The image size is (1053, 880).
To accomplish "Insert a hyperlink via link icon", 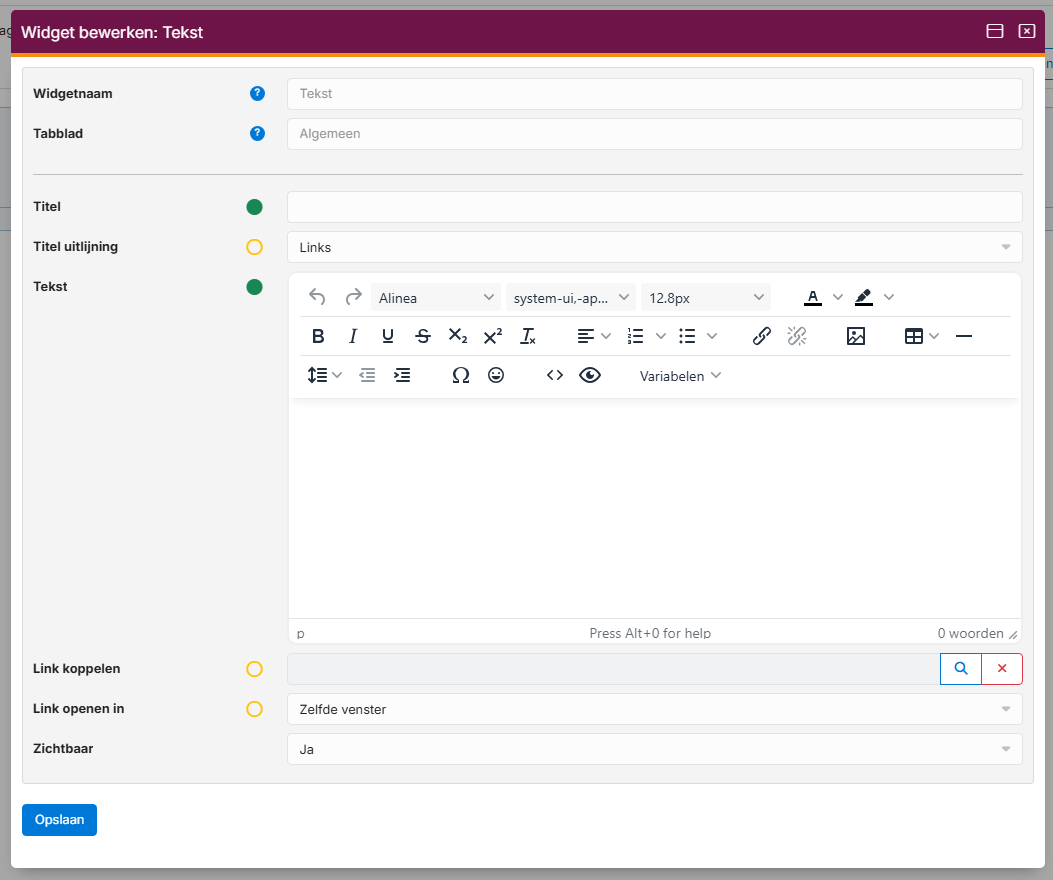I will [762, 336].
